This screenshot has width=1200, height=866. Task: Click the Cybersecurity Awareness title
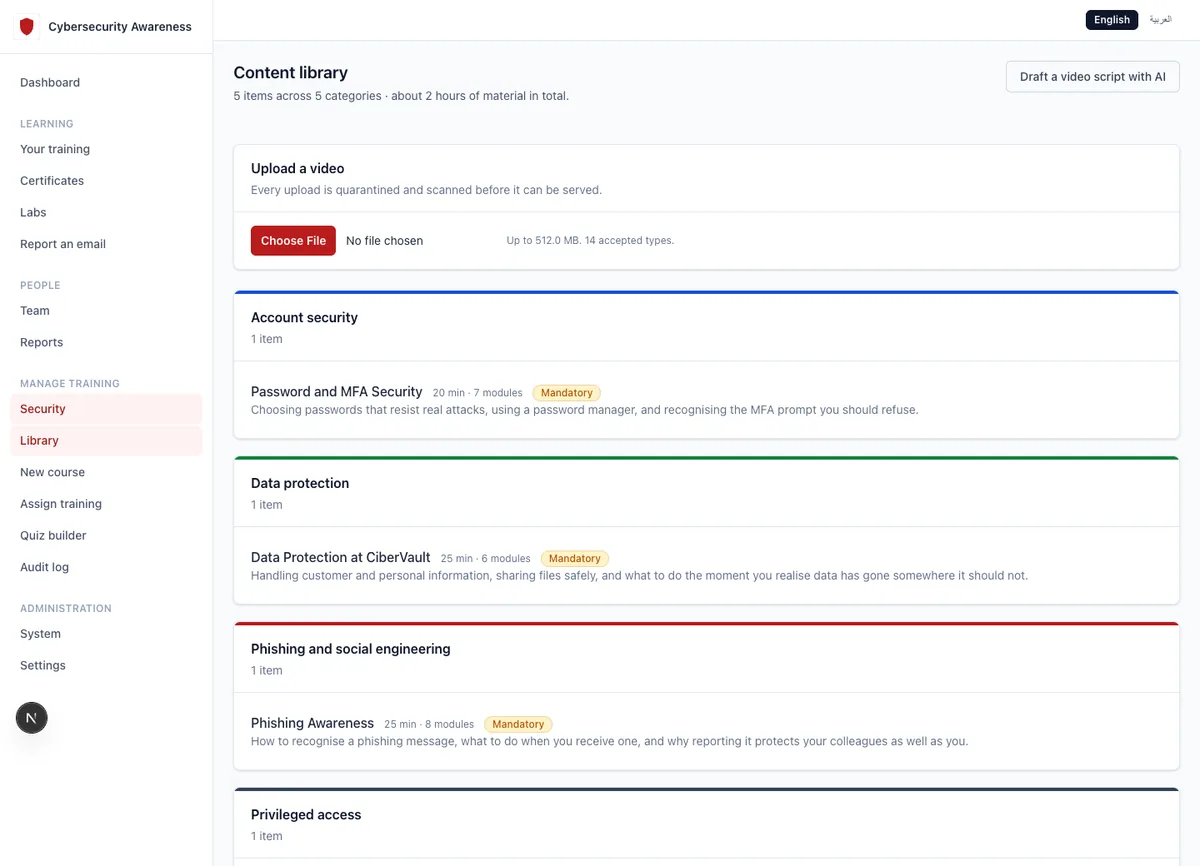click(x=120, y=27)
